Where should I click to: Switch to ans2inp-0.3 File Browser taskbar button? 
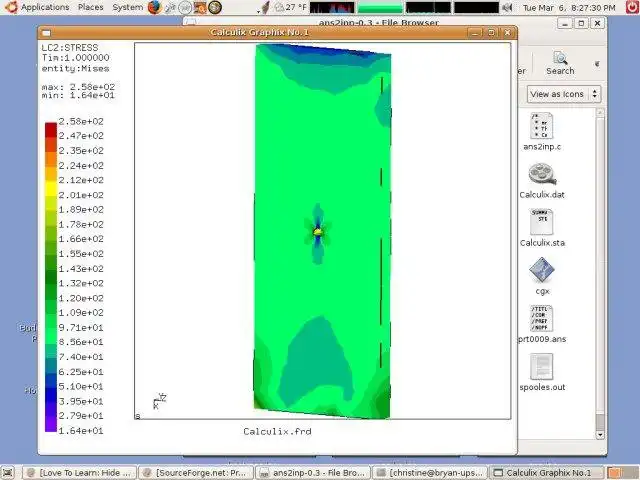click(312, 473)
